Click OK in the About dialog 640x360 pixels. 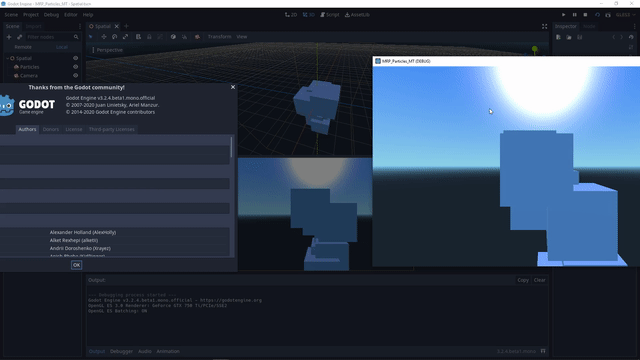coord(76,265)
